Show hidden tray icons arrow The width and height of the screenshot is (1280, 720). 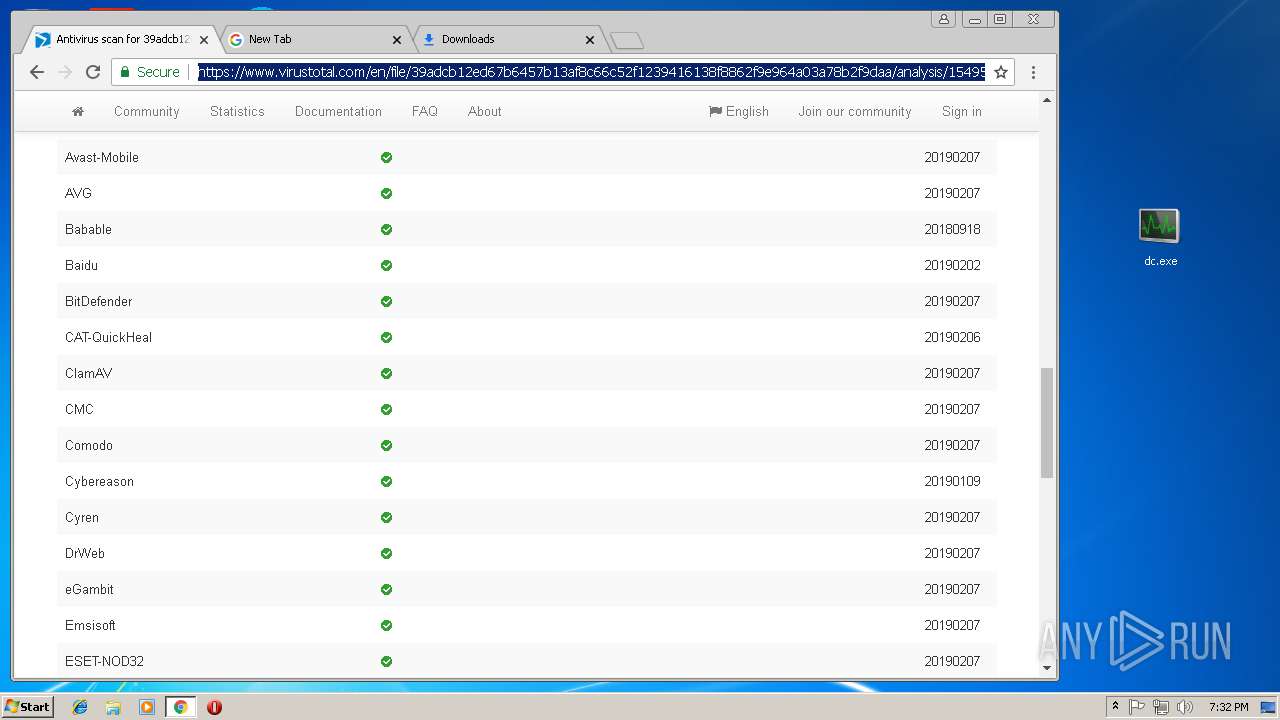coord(1115,707)
